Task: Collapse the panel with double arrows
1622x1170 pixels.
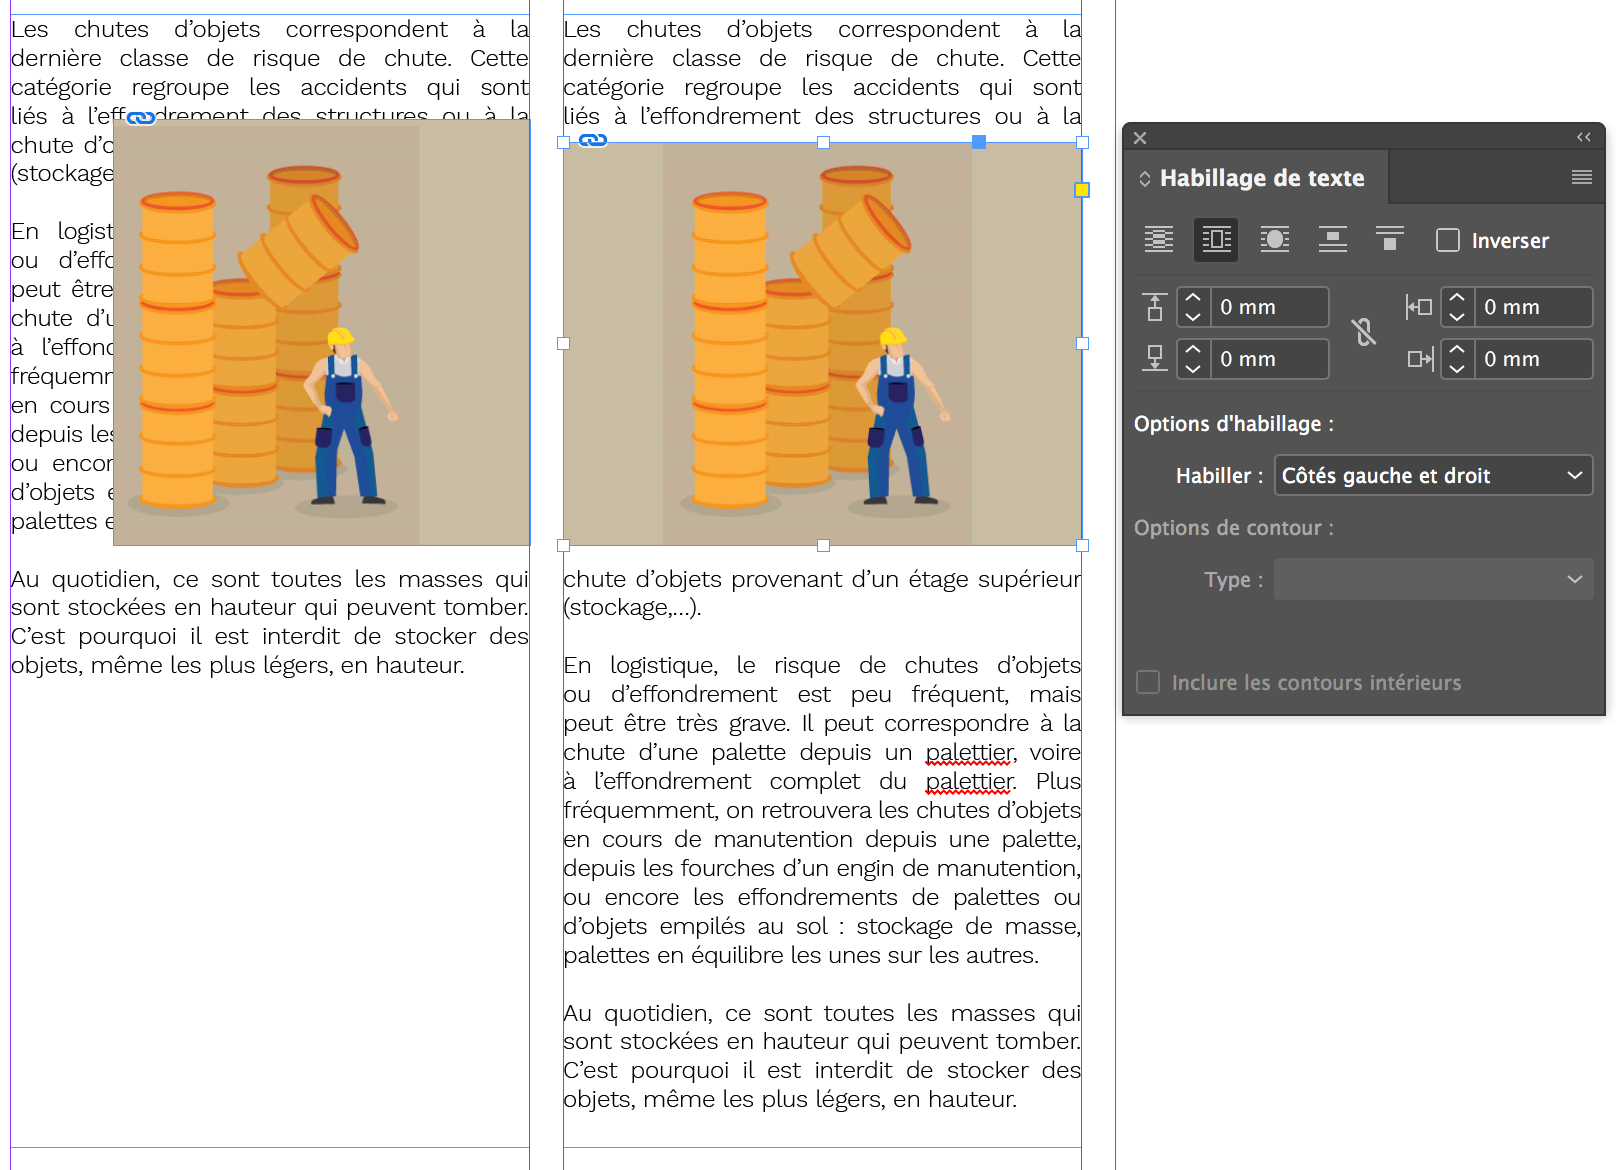Action: click(1583, 137)
